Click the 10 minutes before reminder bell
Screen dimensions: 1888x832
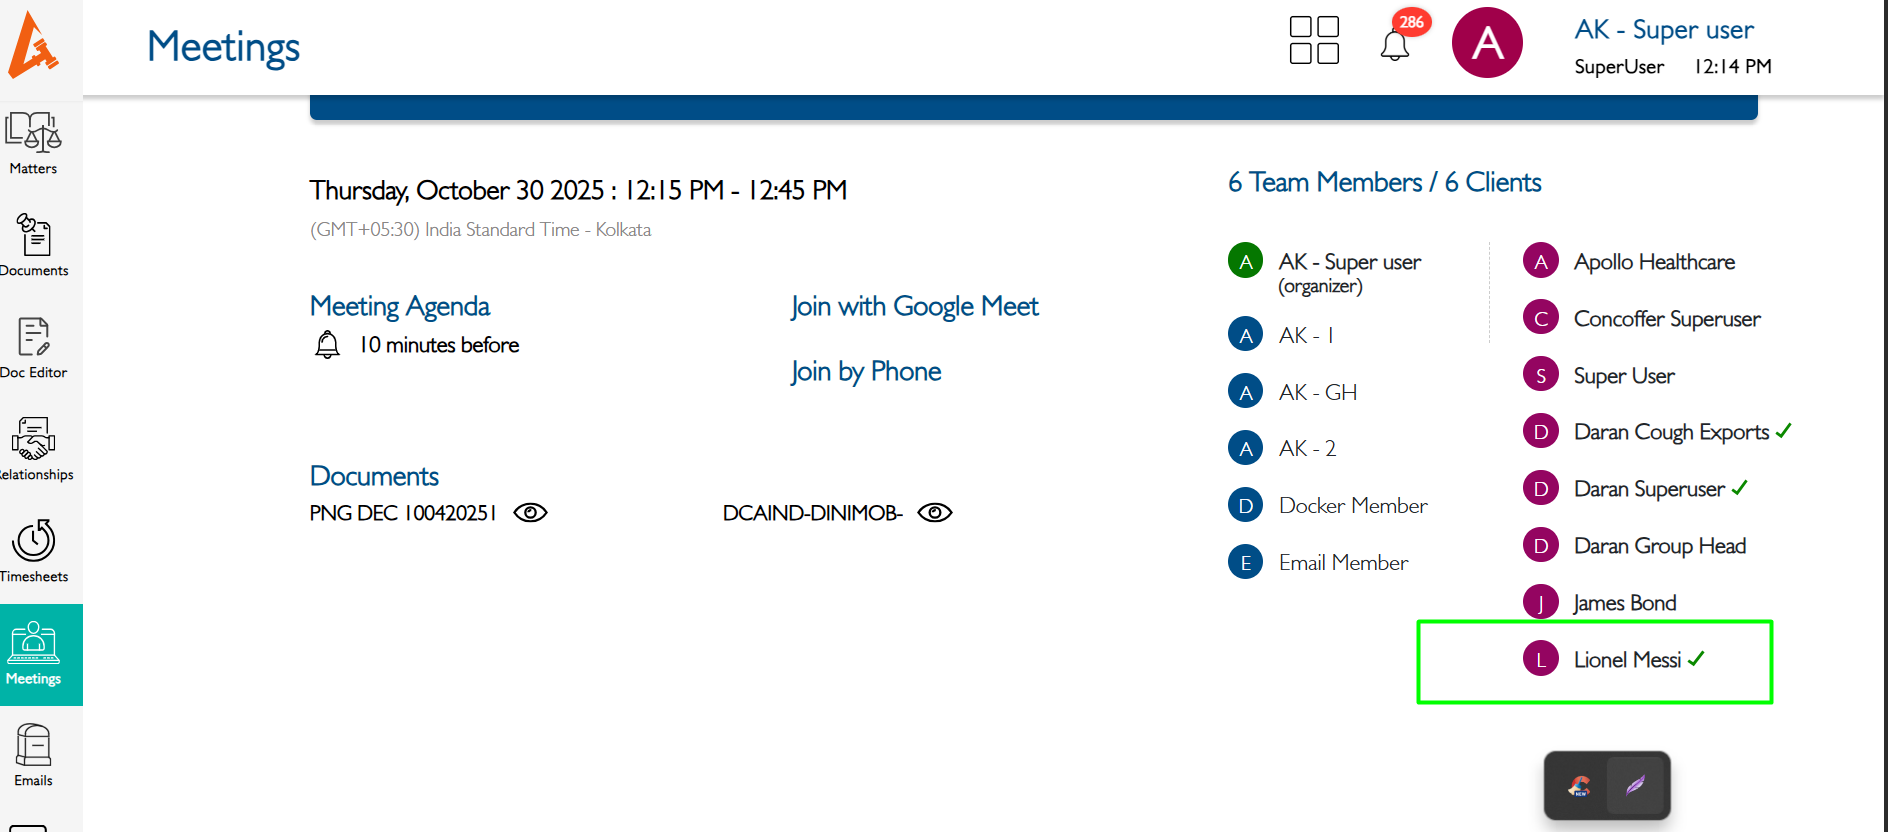pos(327,345)
